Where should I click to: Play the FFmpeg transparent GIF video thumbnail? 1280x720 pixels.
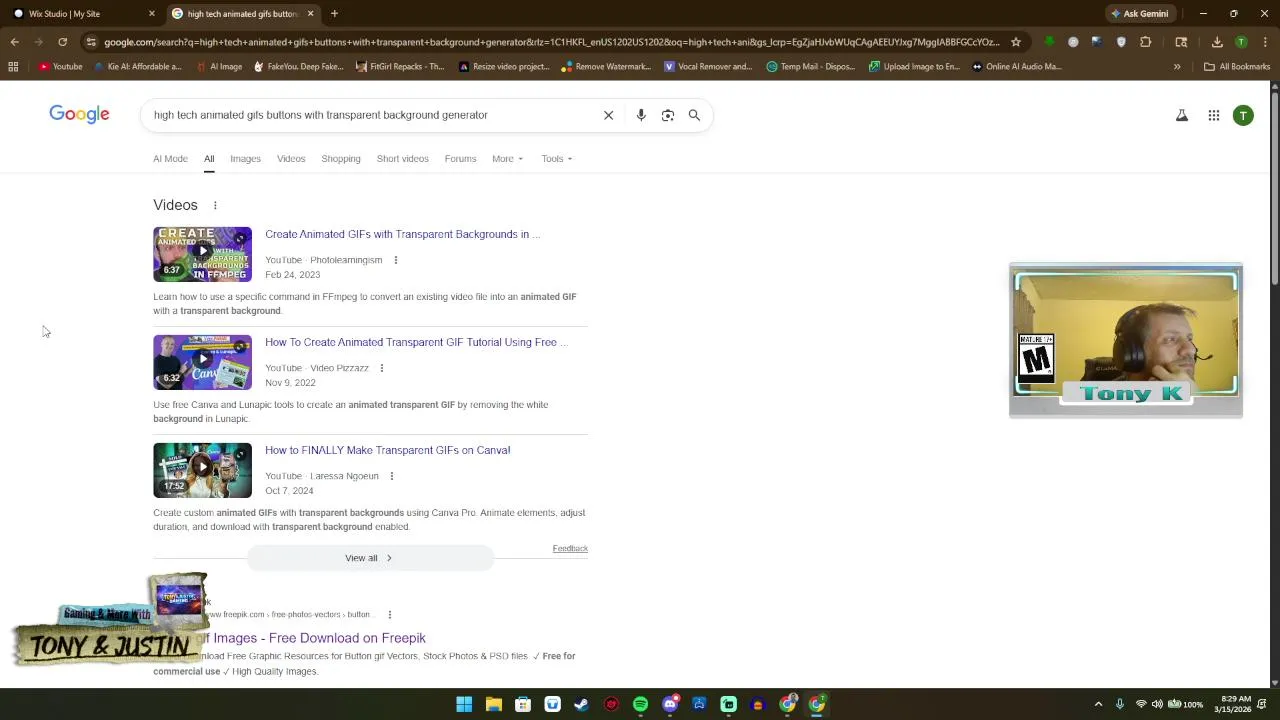[x=202, y=254]
